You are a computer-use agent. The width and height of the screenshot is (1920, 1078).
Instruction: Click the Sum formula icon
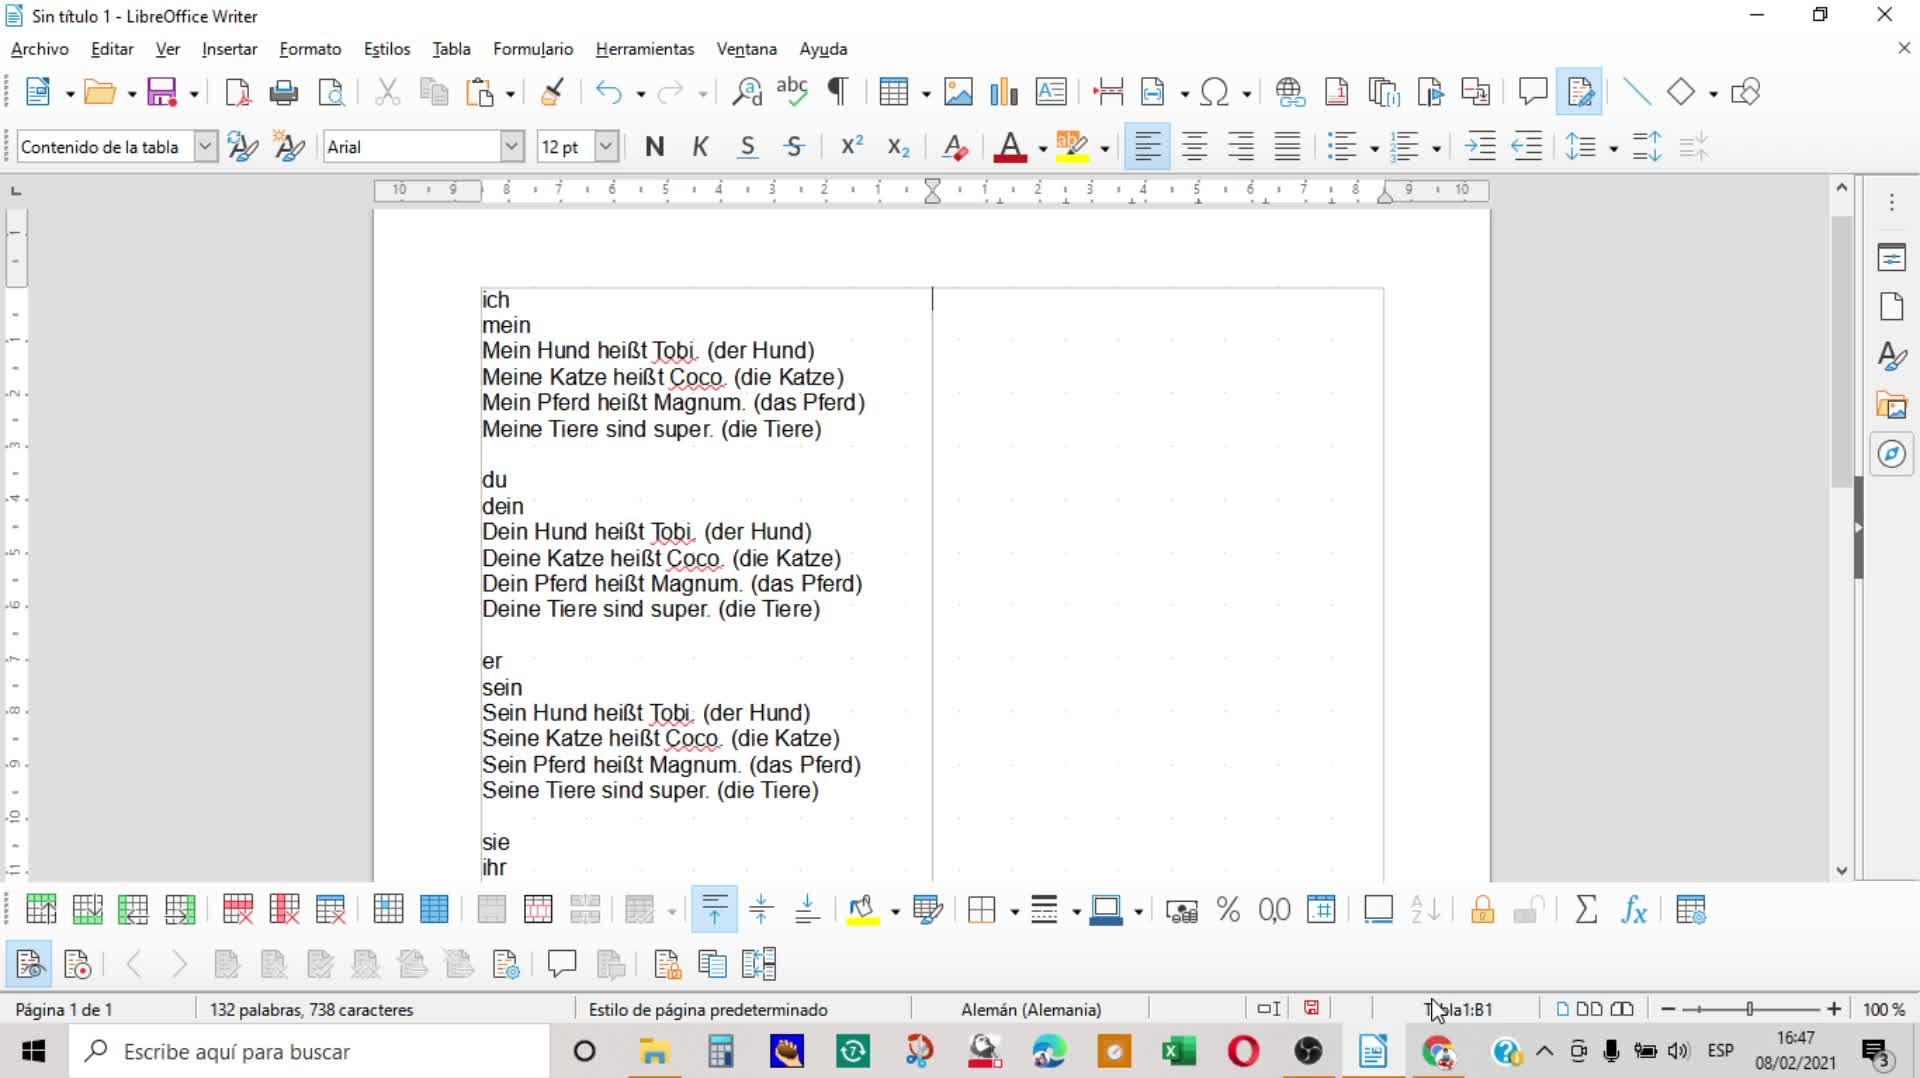(x=1585, y=910)
